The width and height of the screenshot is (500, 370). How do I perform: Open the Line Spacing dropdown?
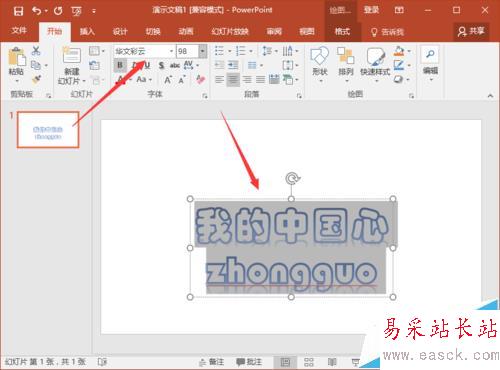coord(270,51)
